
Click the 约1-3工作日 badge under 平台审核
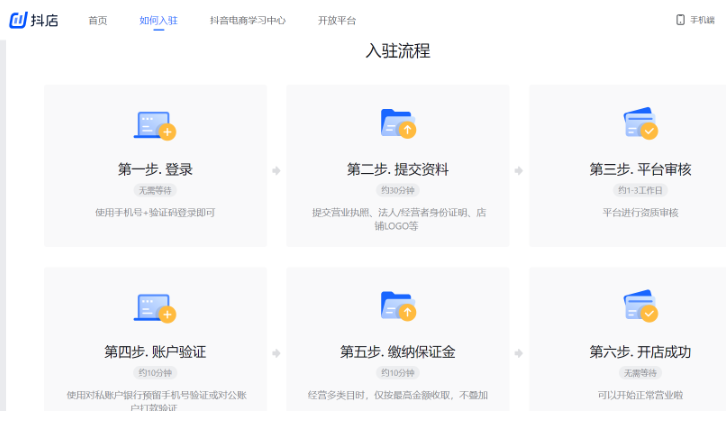point(640,190)
